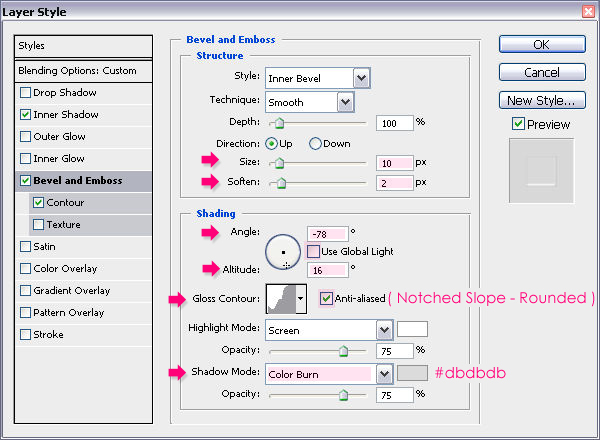The image size is (600, 440).
Task: Click the Depth slider handle
Action: tap(279, 123)
